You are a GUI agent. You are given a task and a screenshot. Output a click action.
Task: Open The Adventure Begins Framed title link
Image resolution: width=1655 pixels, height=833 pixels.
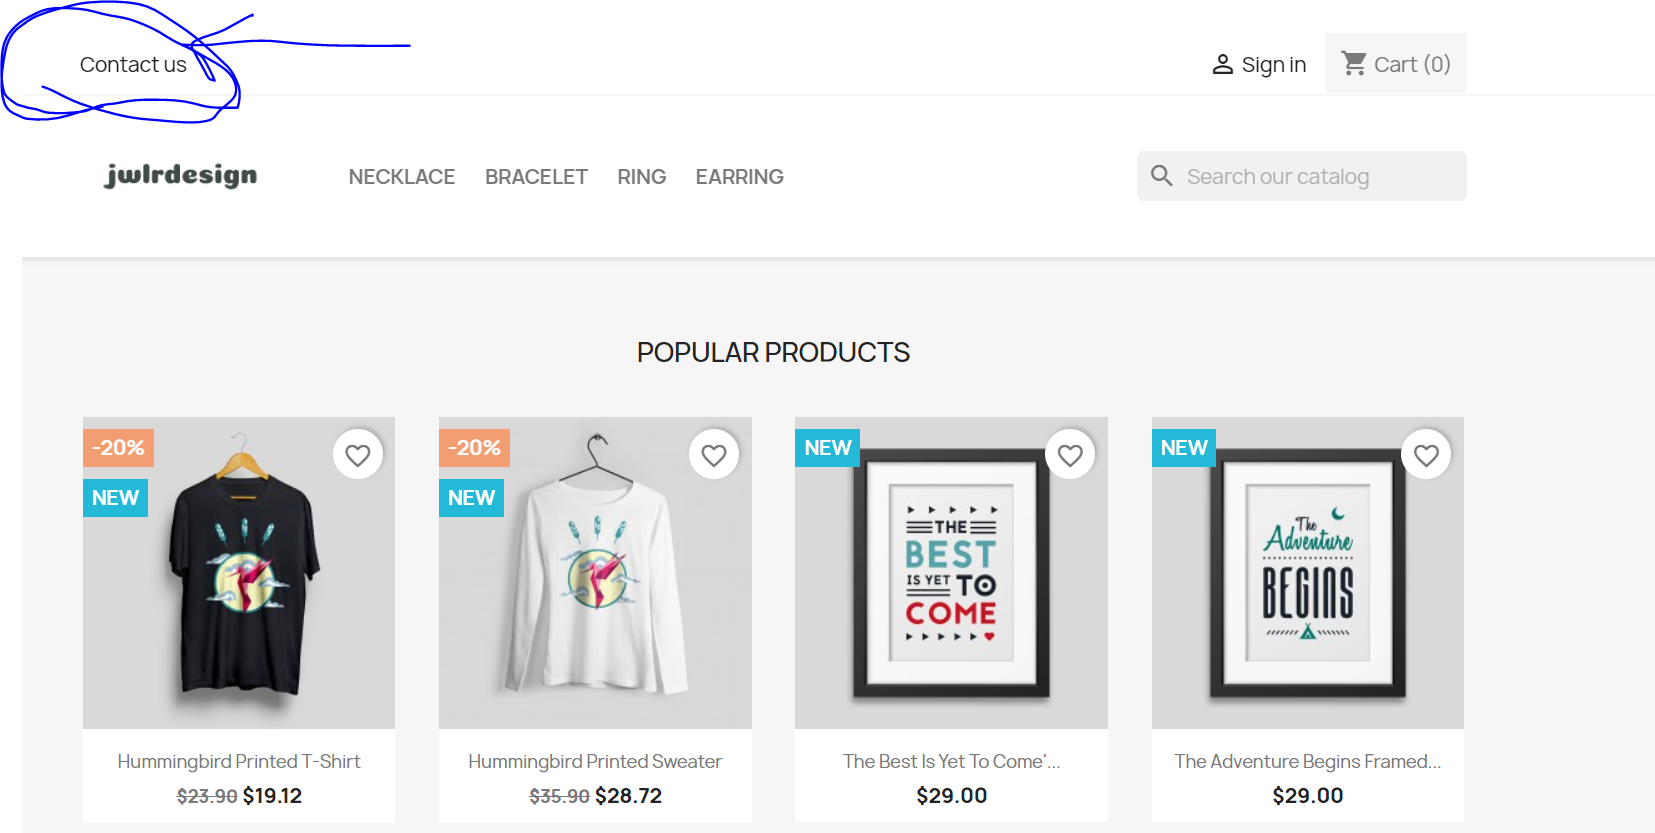click(x=1308, y=761)
